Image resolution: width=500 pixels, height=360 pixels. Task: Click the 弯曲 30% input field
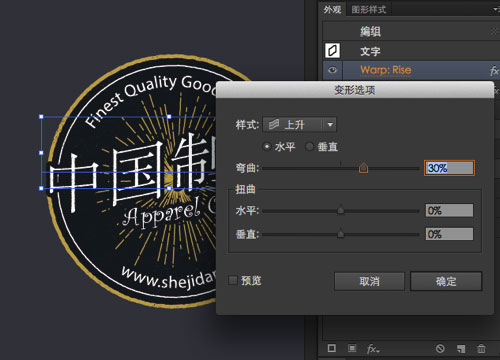pyautogui.click(x=449, y=168)
